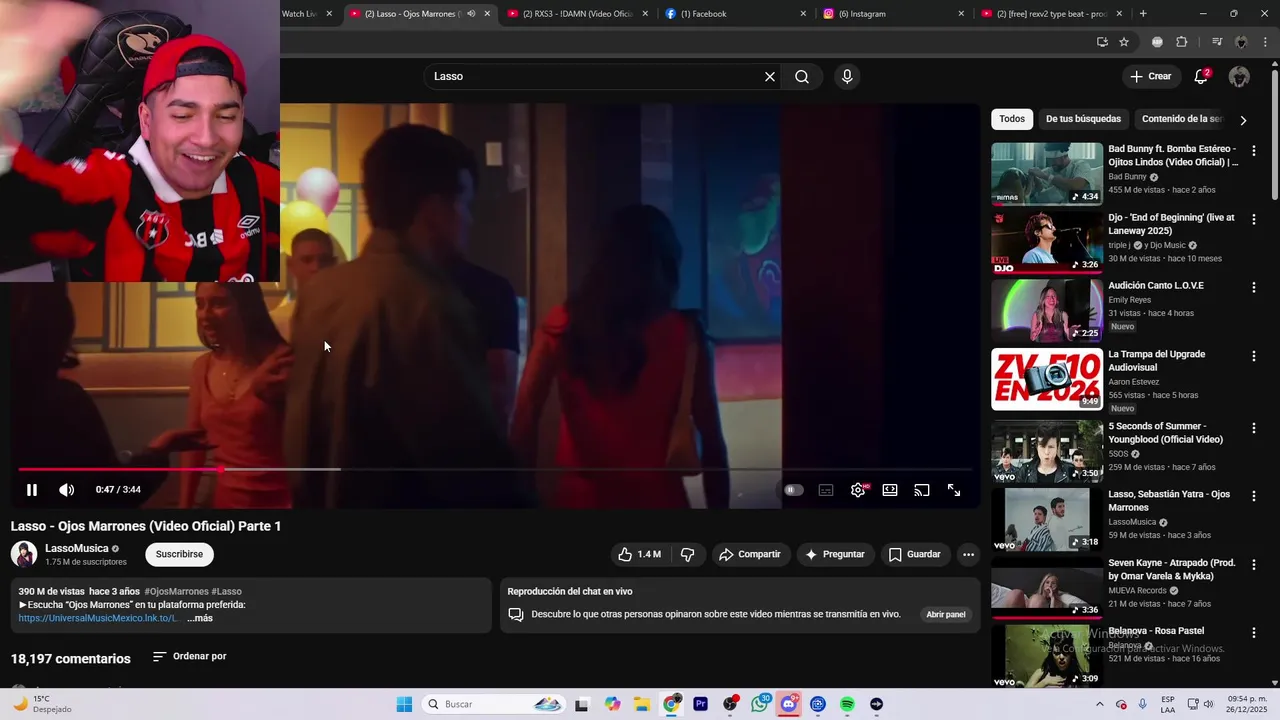1280x720 pixels.
Task: Open the Ordenar por comments sort menu
Action: click(190, 657)
